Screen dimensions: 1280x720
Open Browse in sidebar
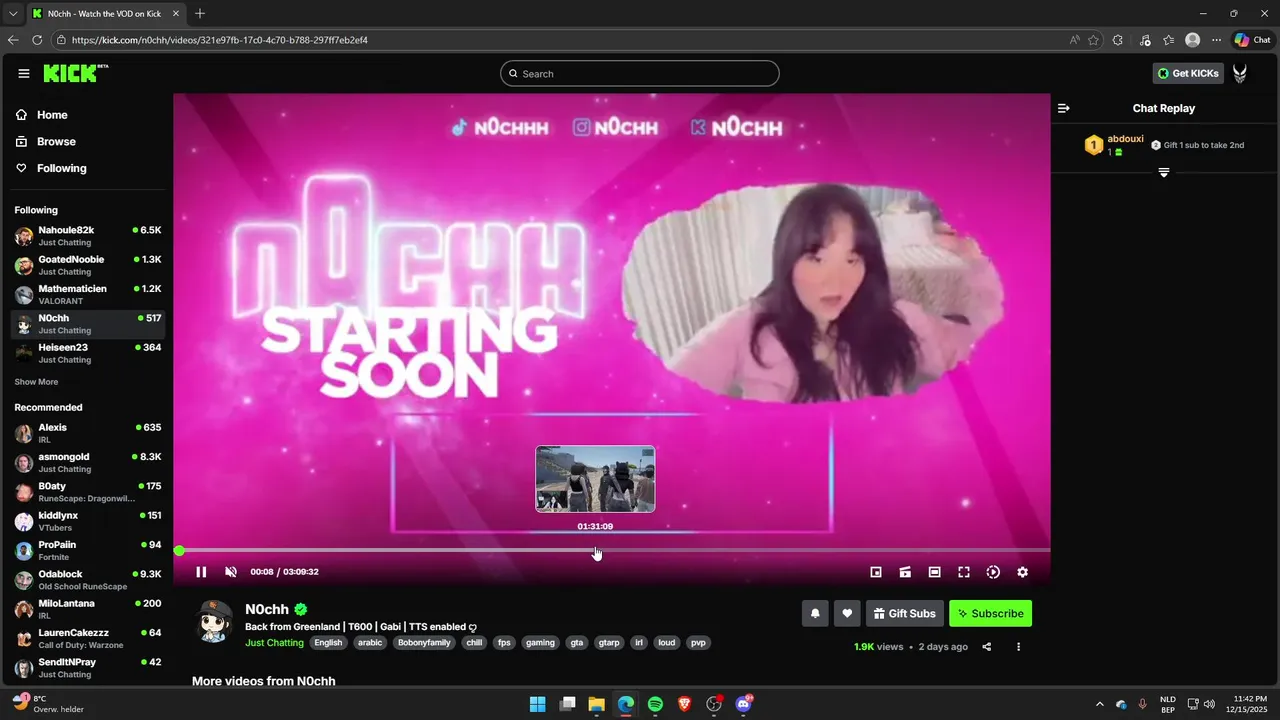point(46,142)
